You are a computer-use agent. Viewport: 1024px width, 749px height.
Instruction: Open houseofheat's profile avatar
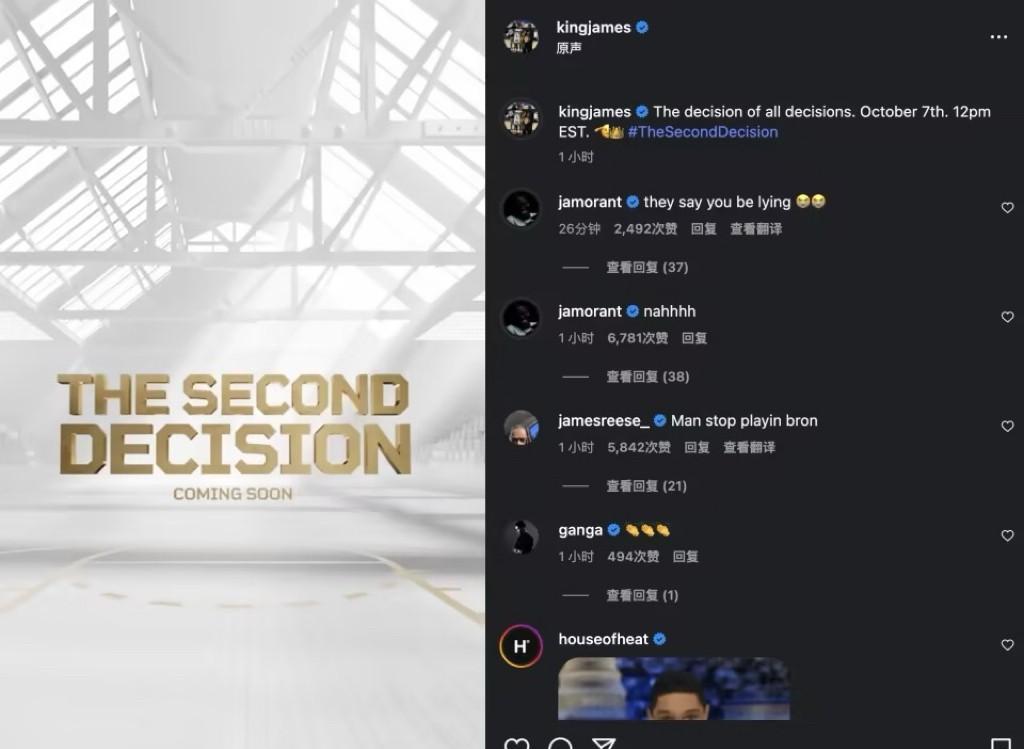click(x=521, y=646)
